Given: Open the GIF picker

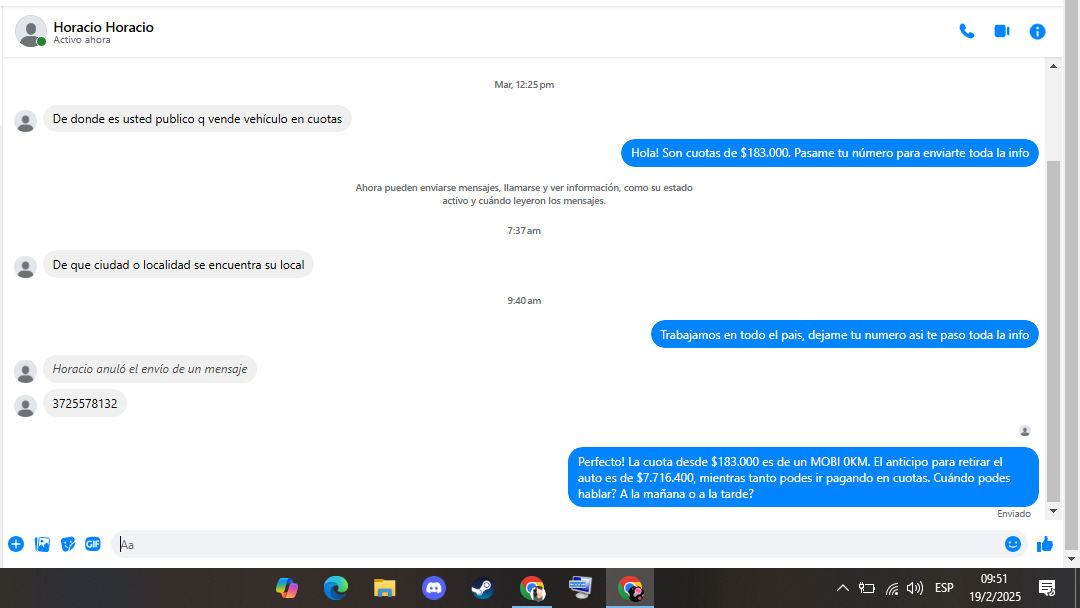Looking at the screenshot, I should pyautogui.click(x=93, y=544).
